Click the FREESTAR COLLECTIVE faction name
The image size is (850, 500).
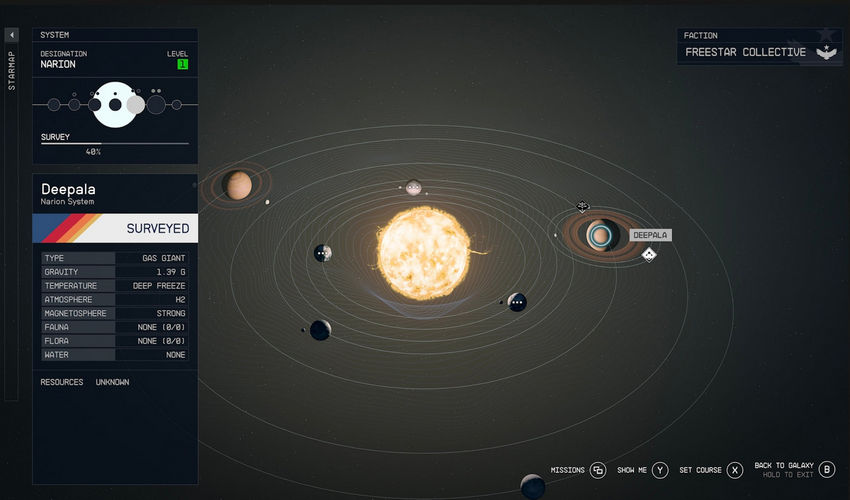[x=745, y=52]
